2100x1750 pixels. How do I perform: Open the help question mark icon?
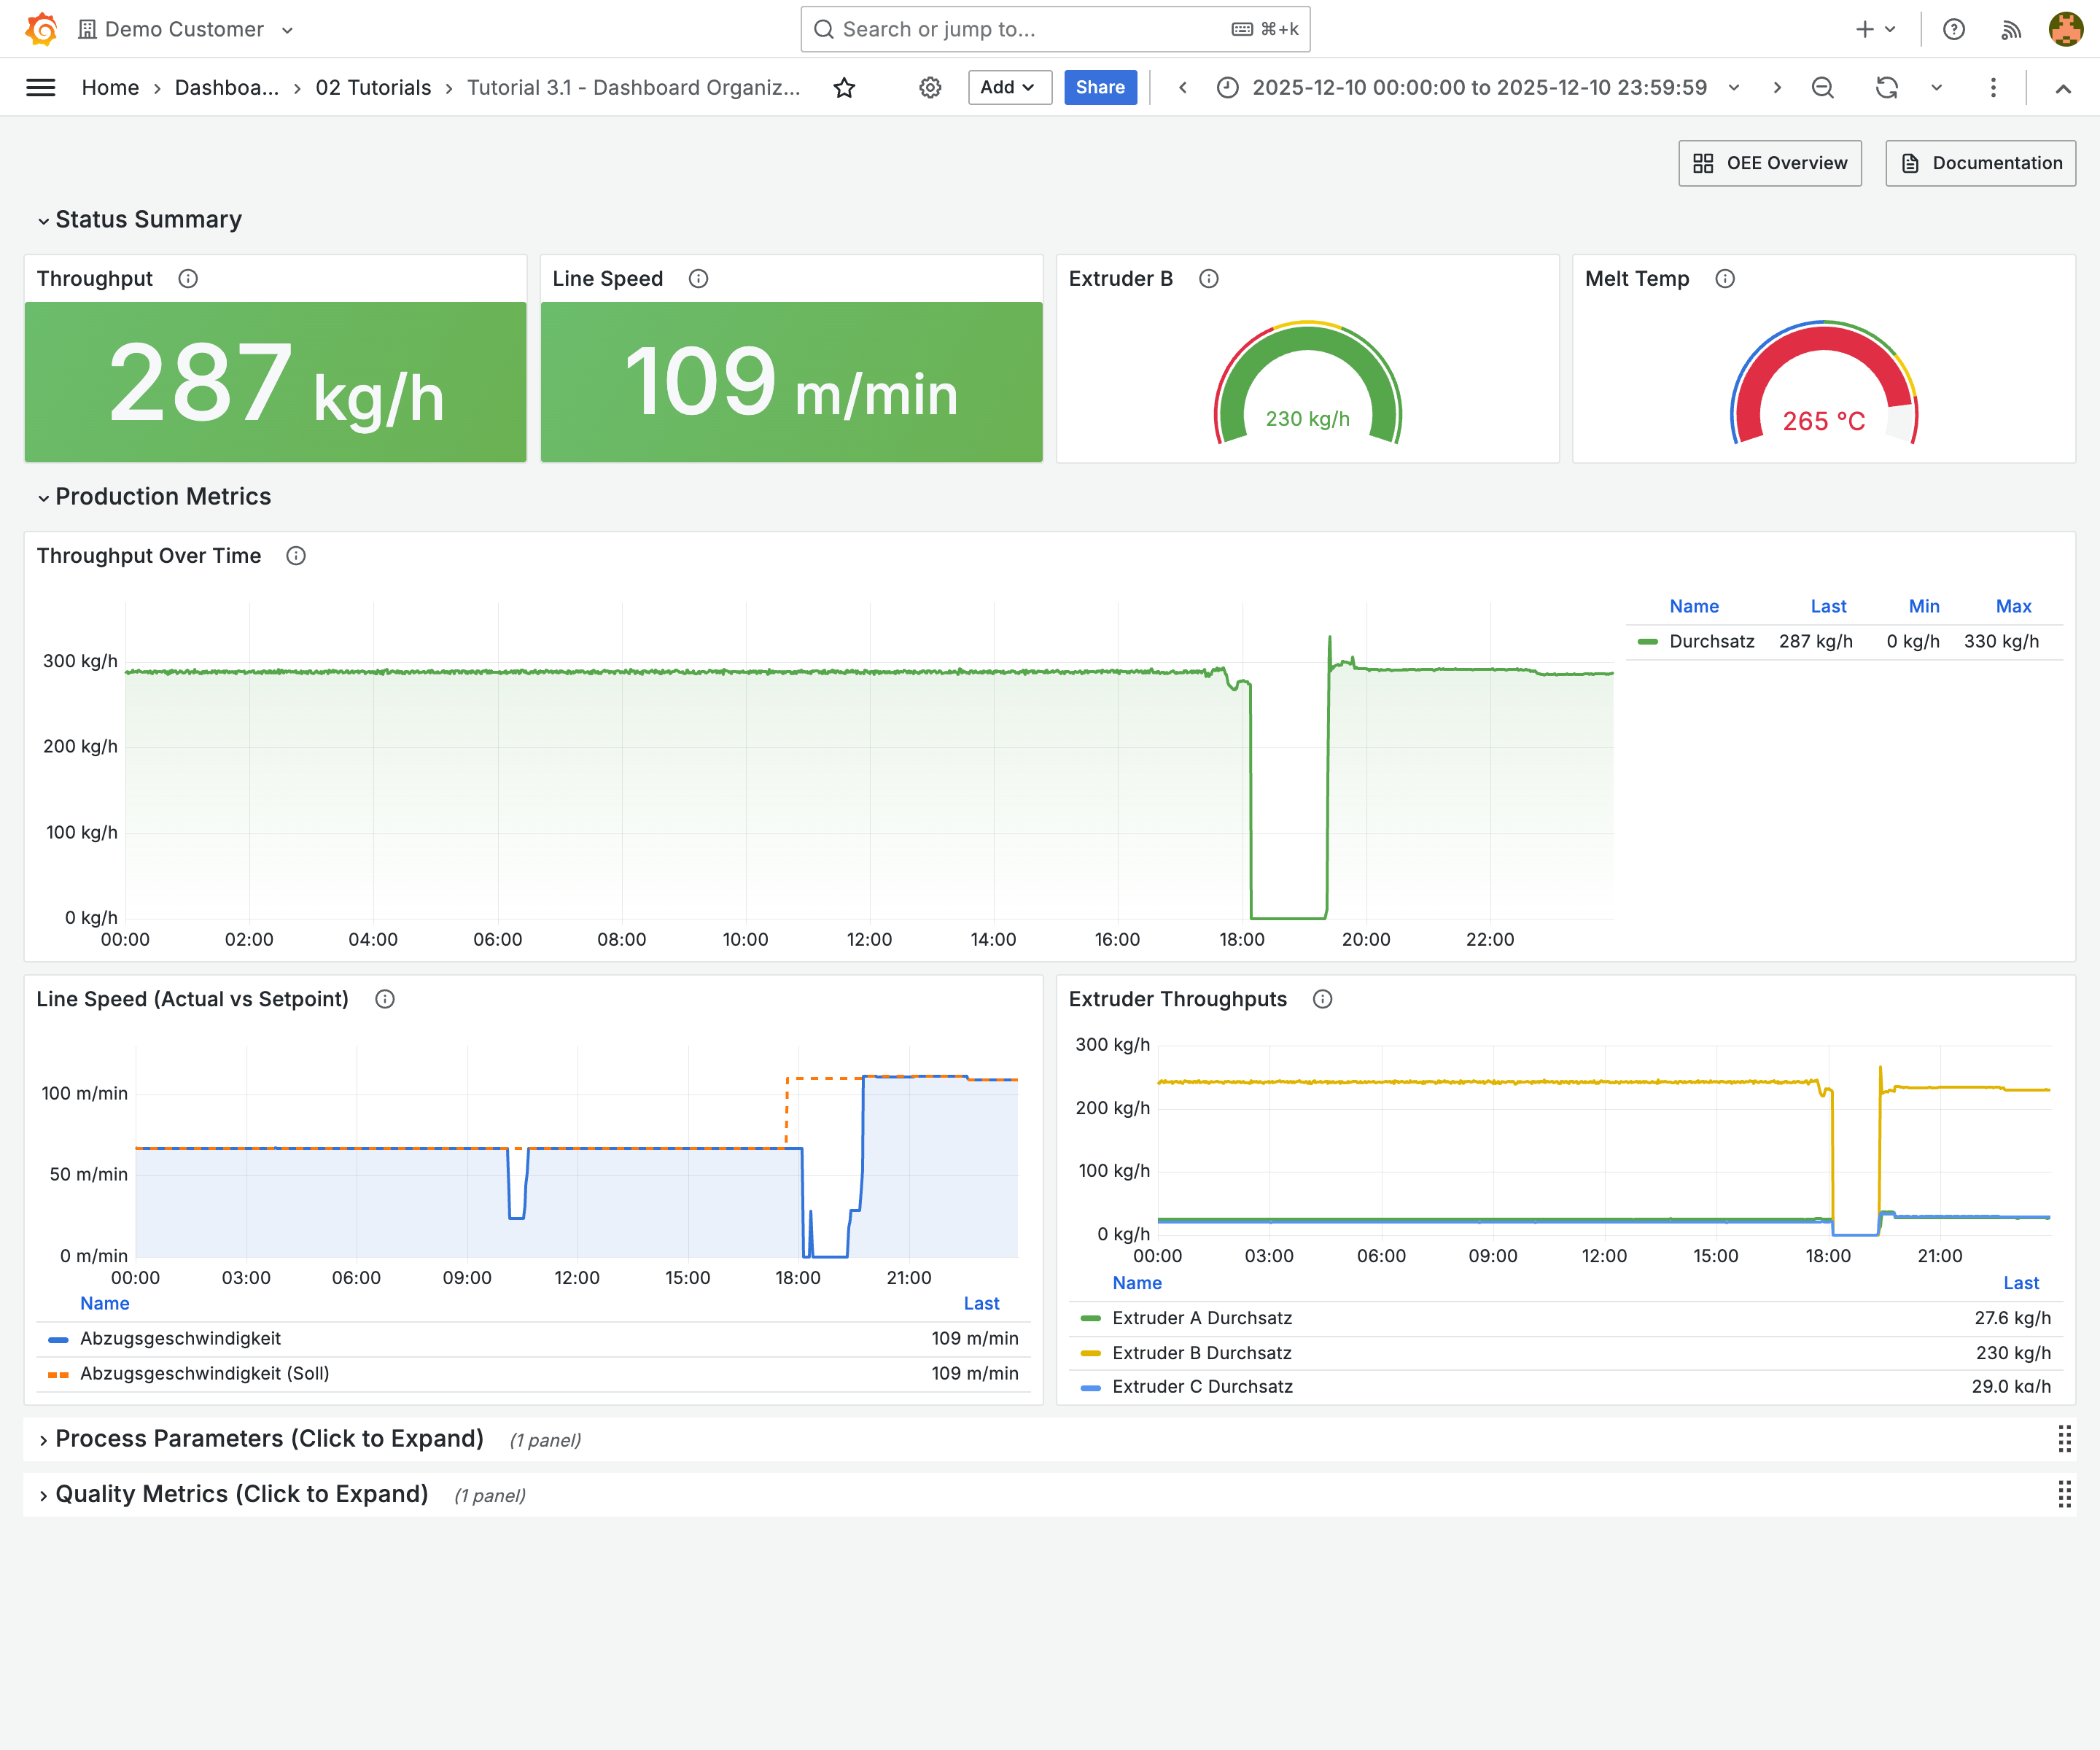[x=1953, y=29]
